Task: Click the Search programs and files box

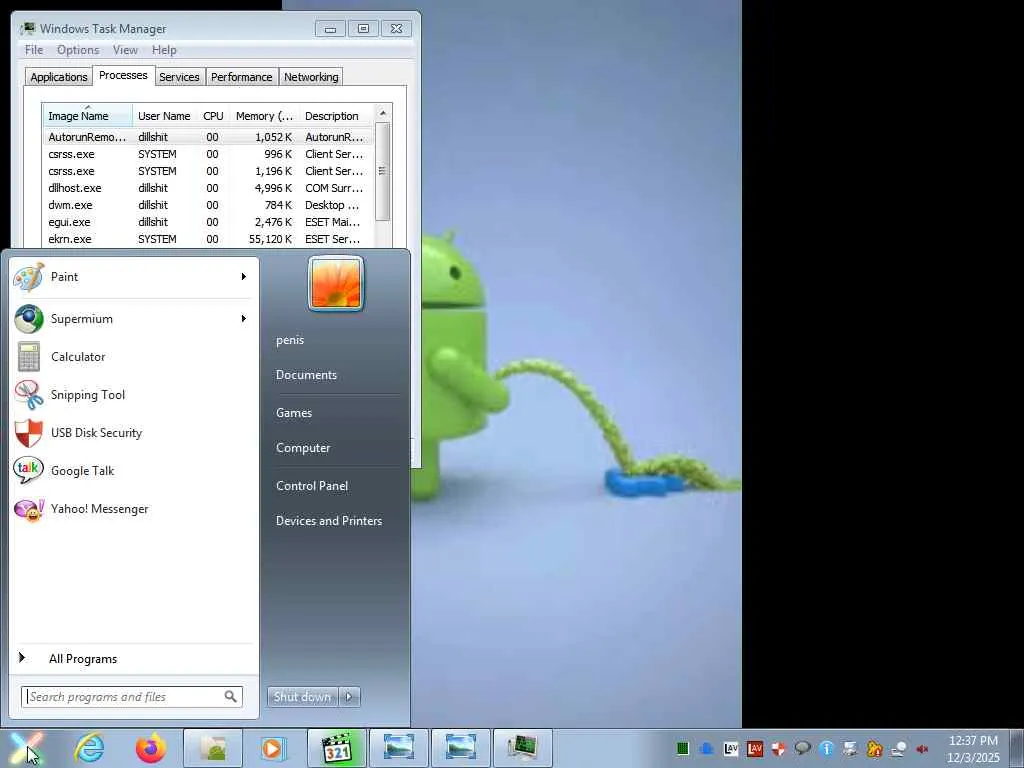Action: [132, 697]
